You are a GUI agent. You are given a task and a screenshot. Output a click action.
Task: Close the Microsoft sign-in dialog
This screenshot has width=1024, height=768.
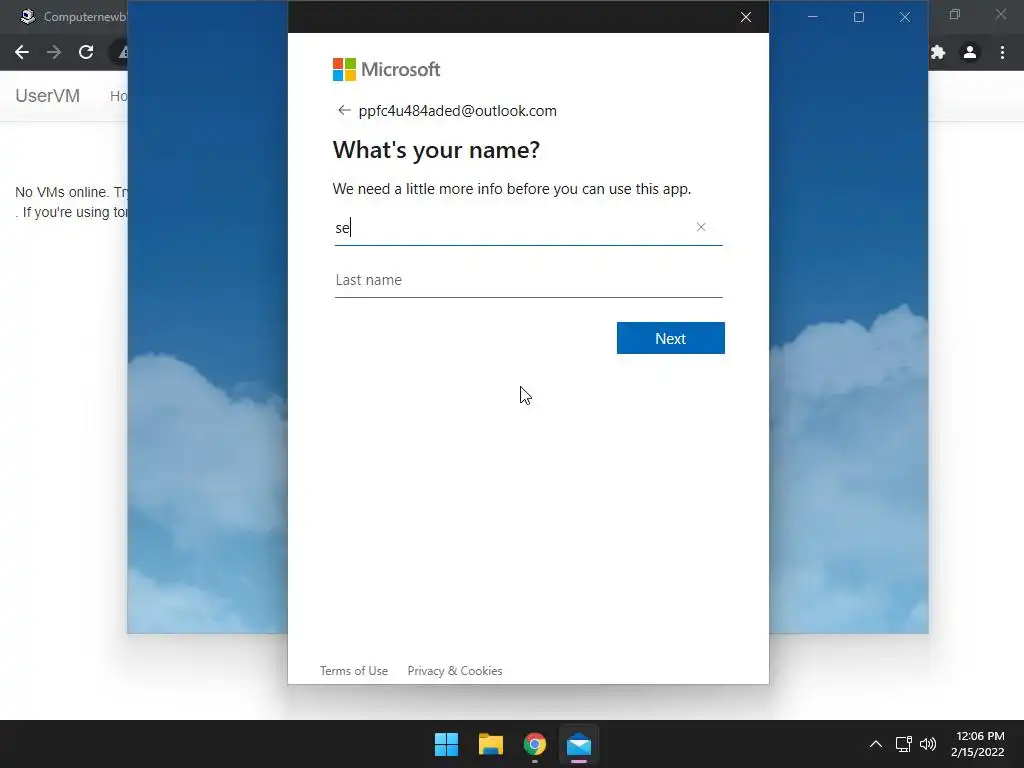click(x=746, y=17)
